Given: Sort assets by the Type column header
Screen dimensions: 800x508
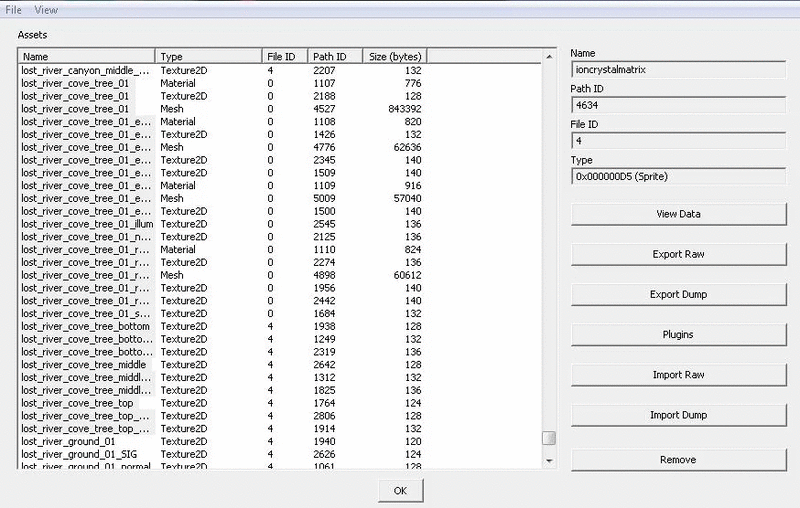Looking at the screenshot, I should [x=208, y=57].
